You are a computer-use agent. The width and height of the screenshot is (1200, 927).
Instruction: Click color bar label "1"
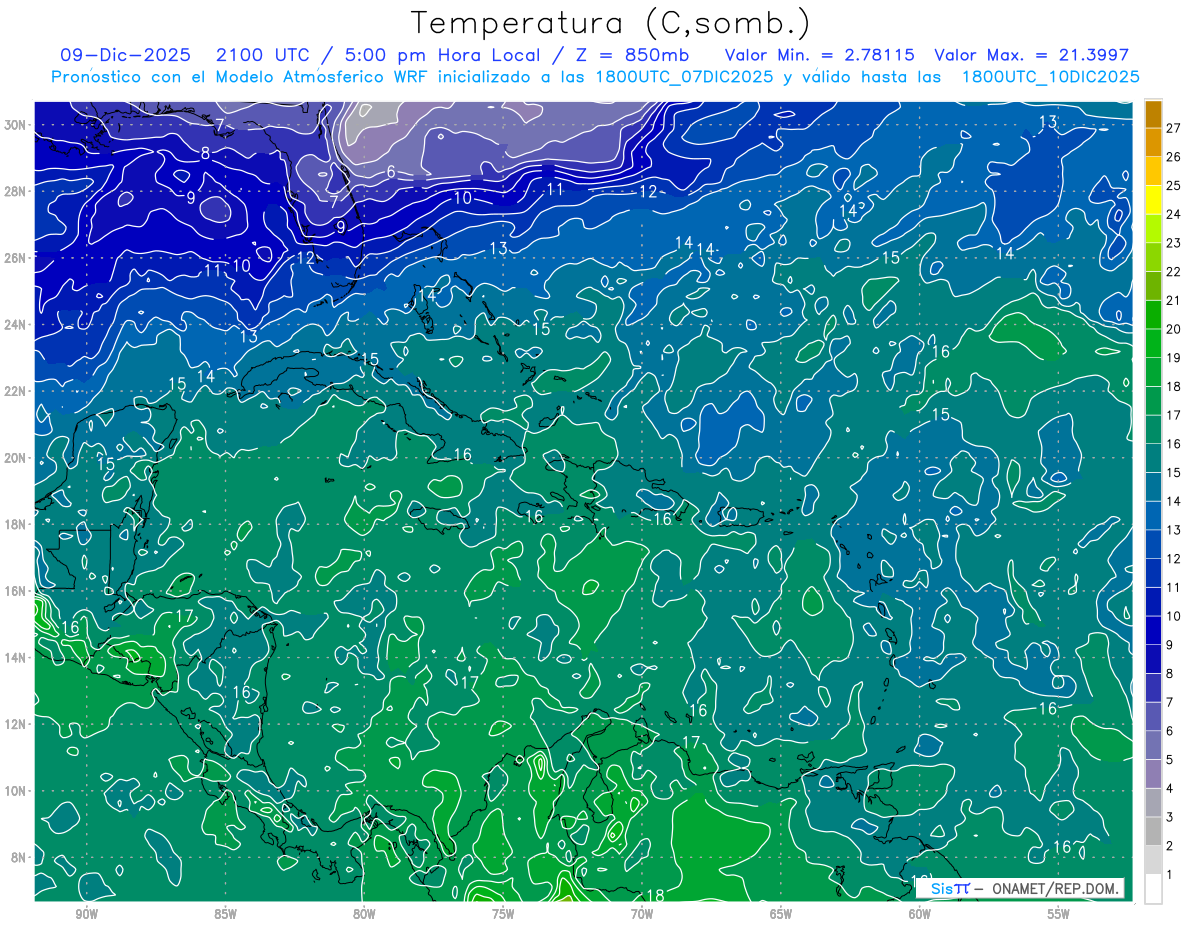tap(1170, 875)
